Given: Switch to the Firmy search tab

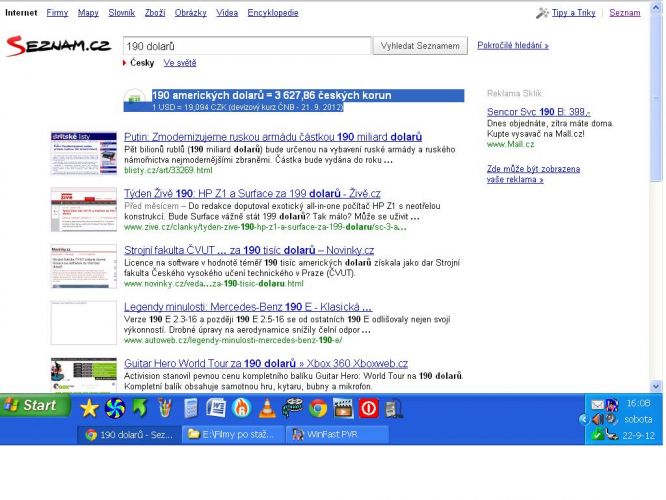Looking at the screenshot, I should [x=57, y=13].
